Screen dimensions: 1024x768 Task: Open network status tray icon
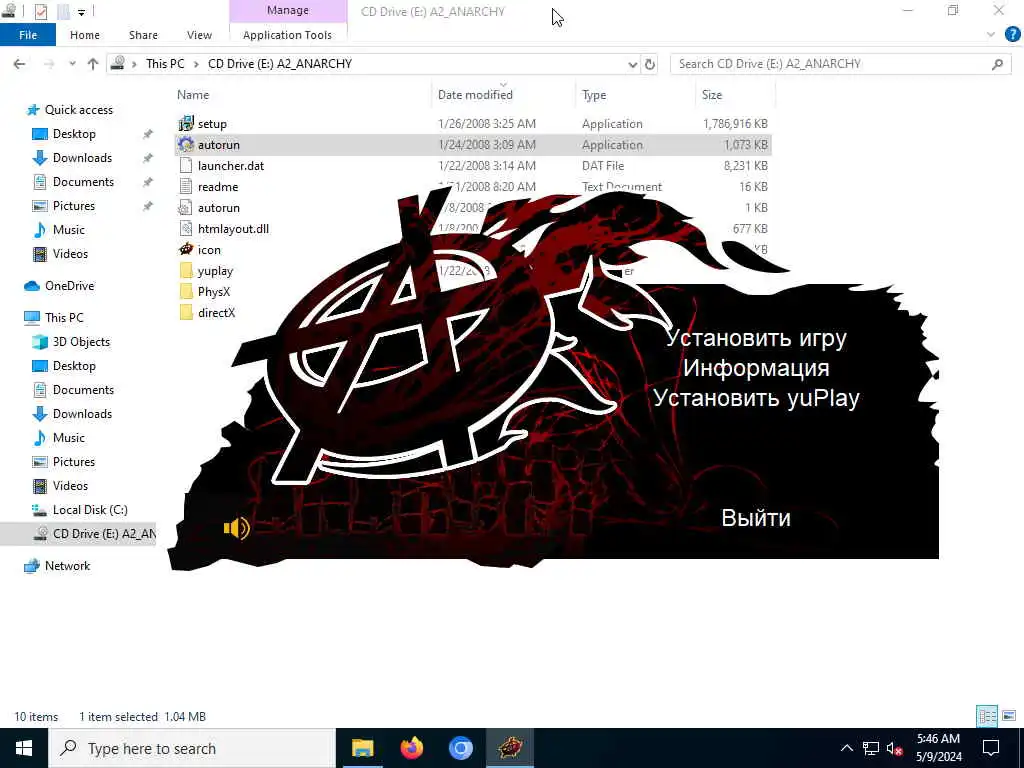pyautogui.click(x=871, y=748)
